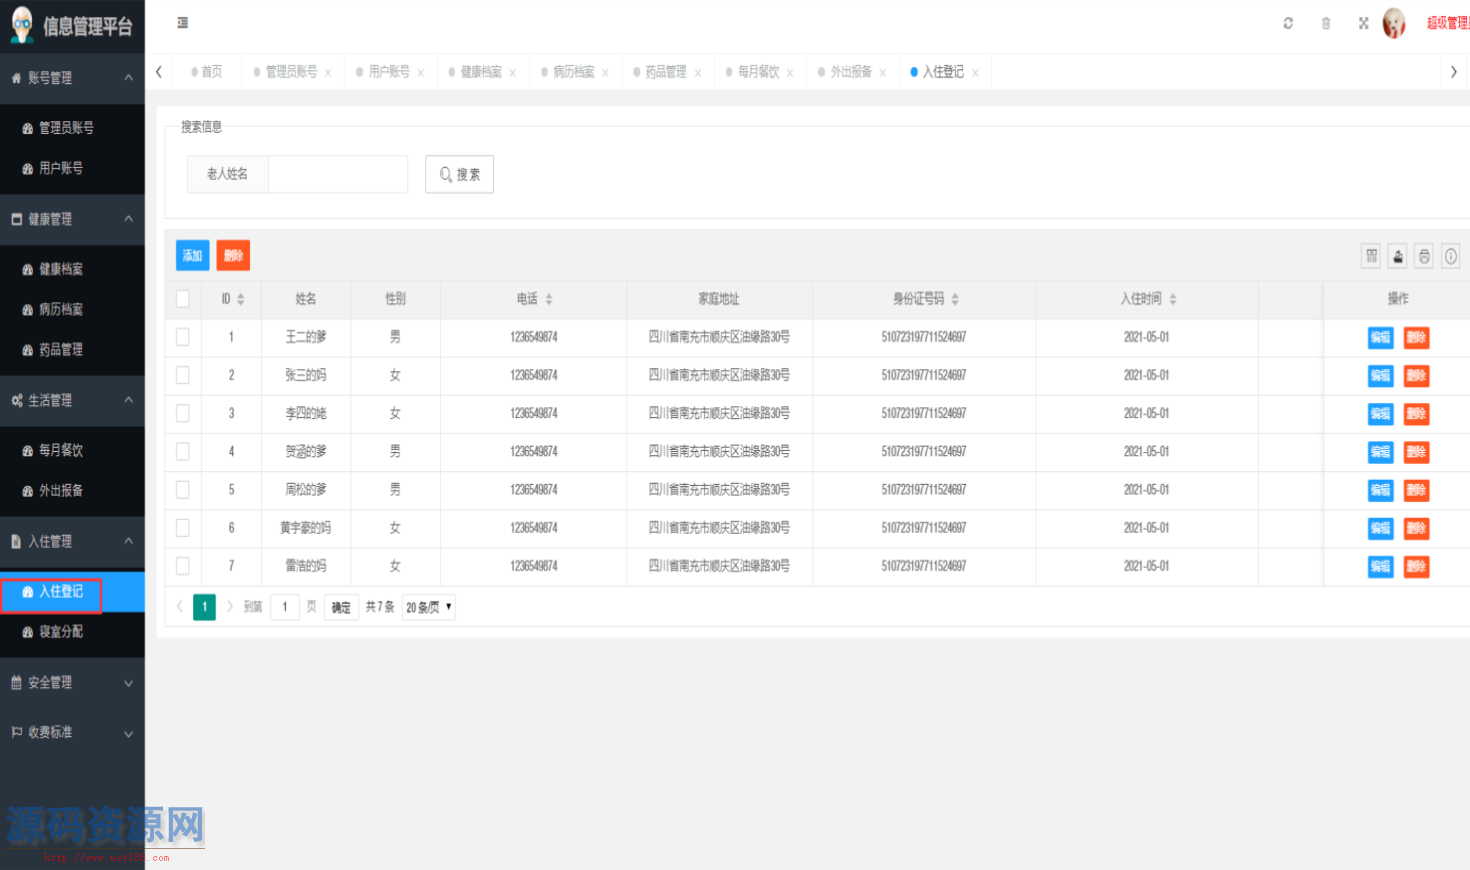Switch to the 健康档案 tab
The width and height of the screenshot is (1470, 870).
pos(481,72)
